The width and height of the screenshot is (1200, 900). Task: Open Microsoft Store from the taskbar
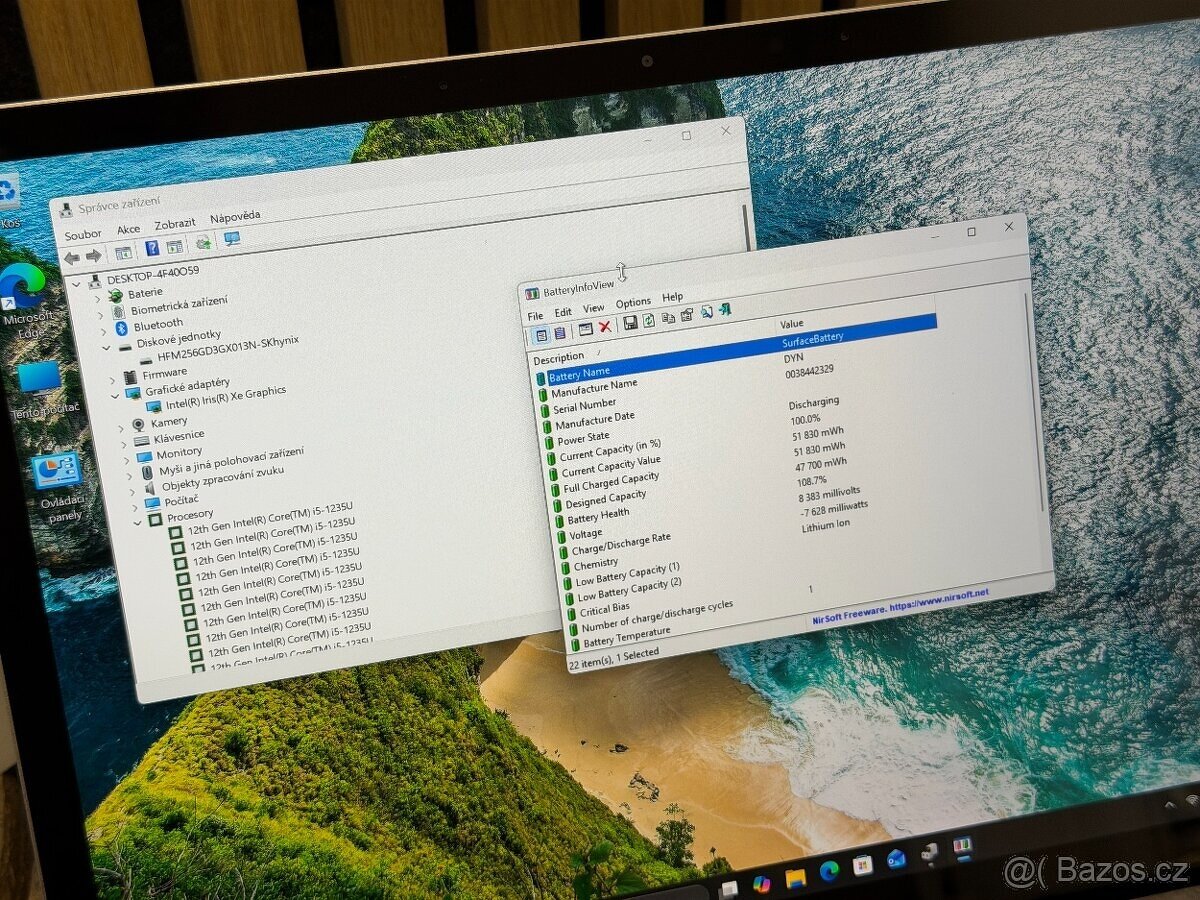(862, 865)
